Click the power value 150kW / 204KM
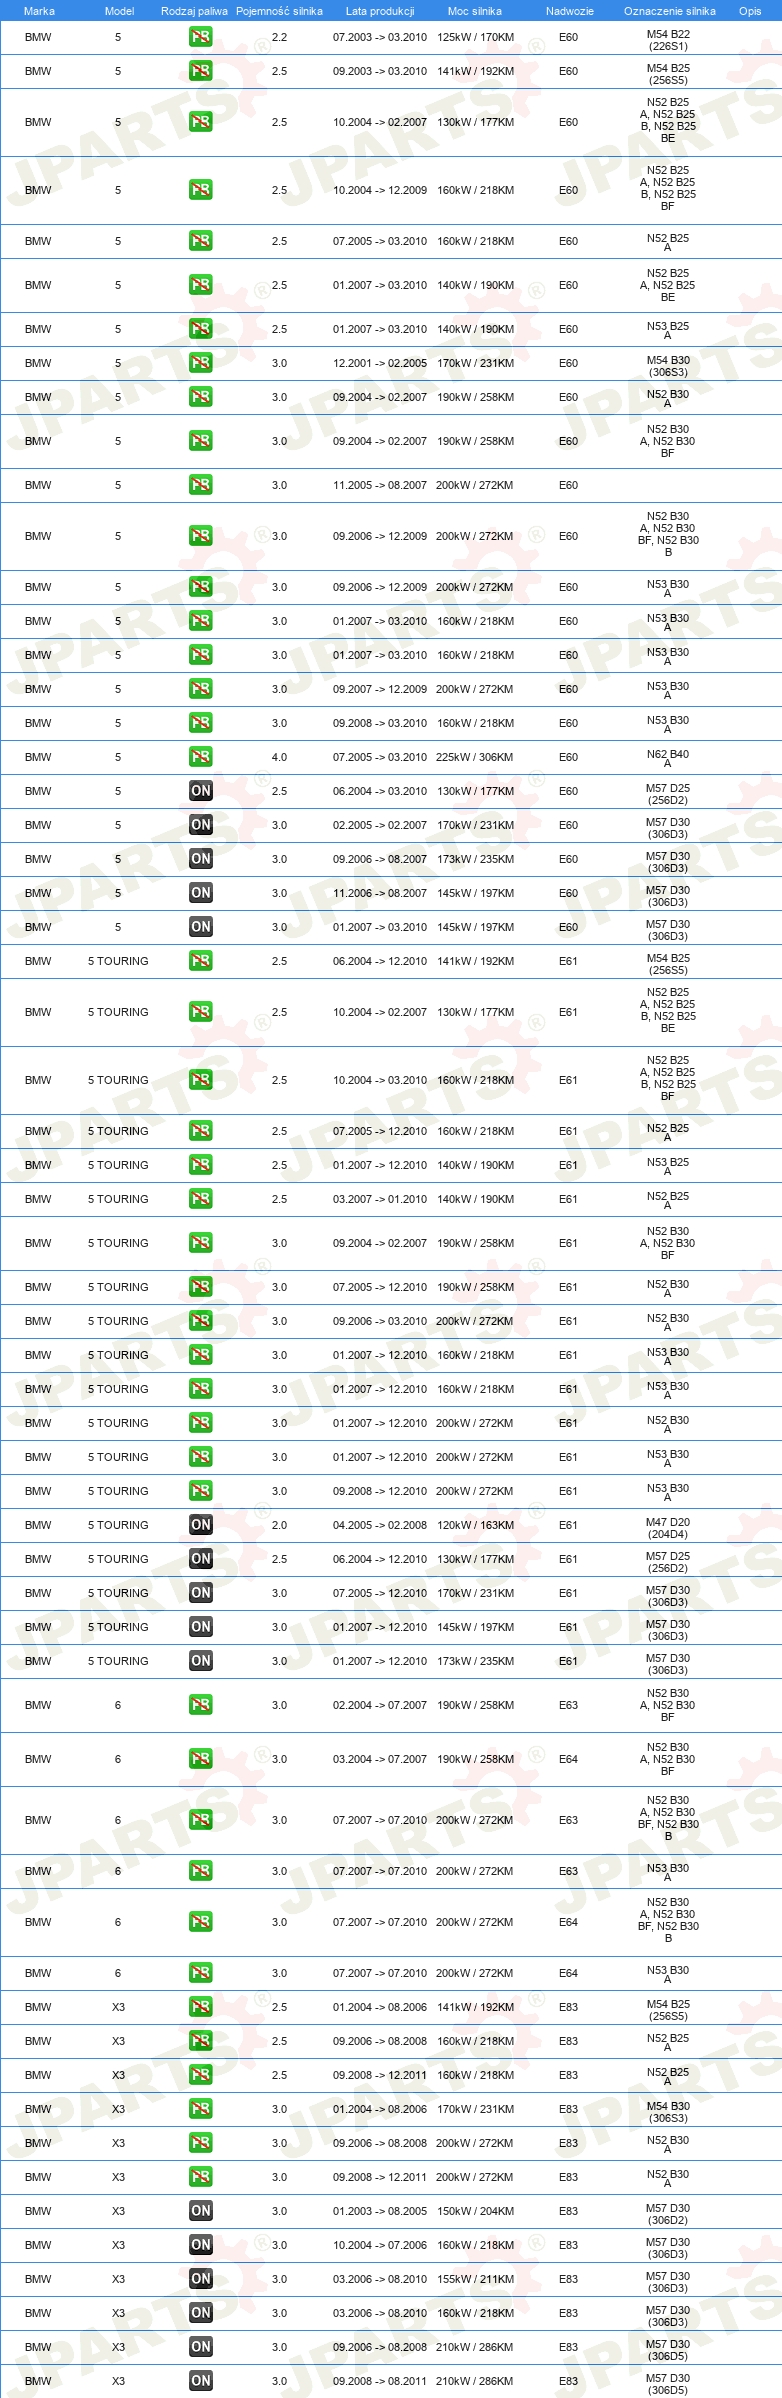 pyautogui.click(x=475, y=2211)
